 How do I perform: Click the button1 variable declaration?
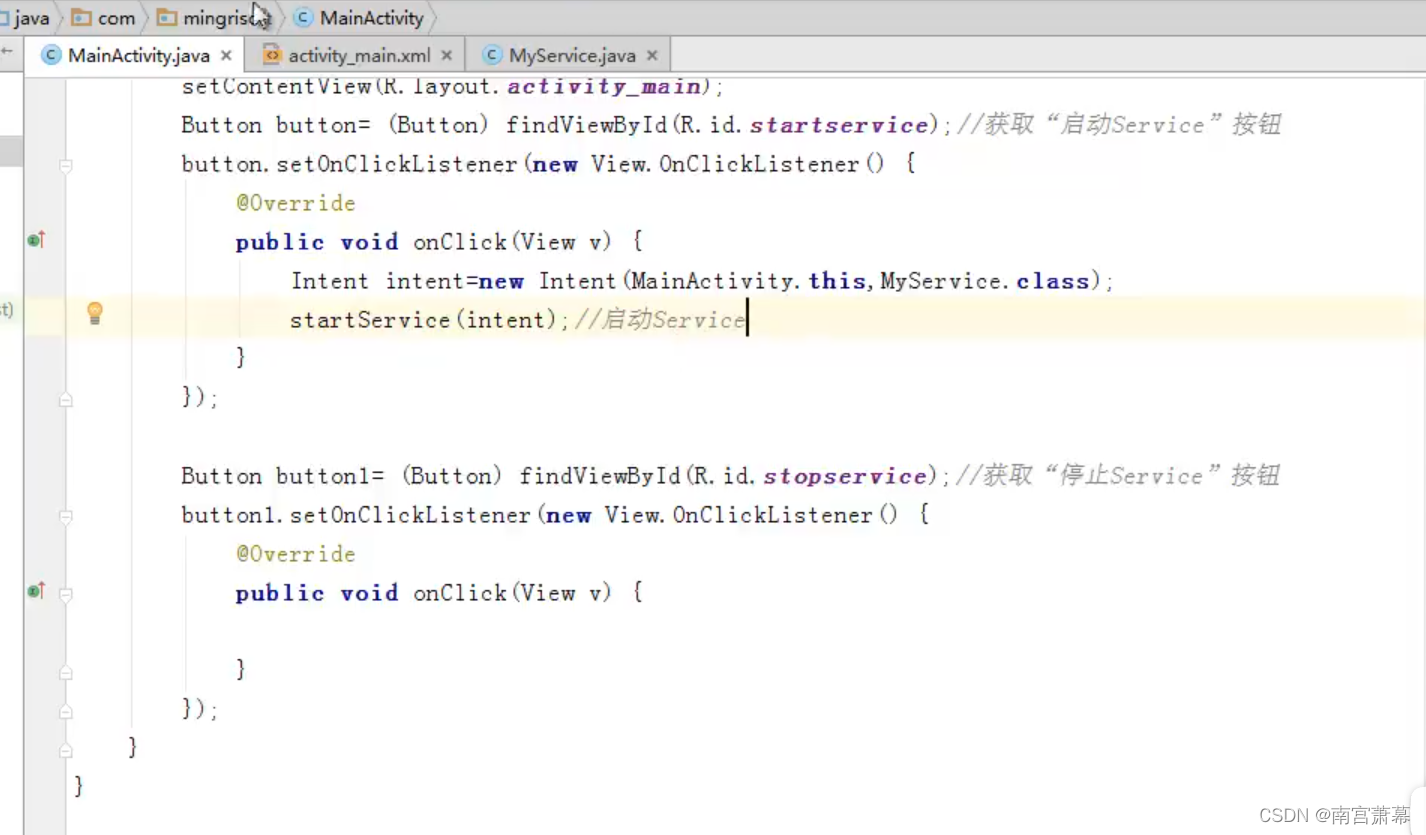[x=324, y=476]
